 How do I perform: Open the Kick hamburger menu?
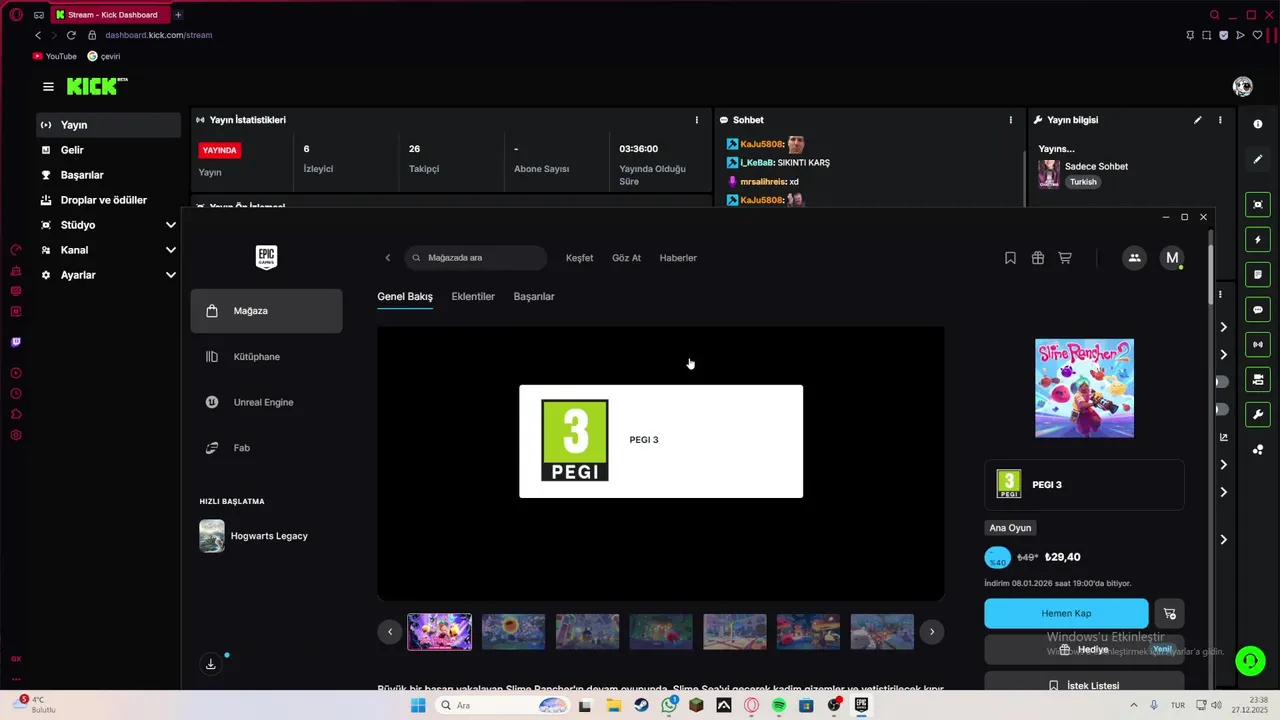click(x=48, y=87)
